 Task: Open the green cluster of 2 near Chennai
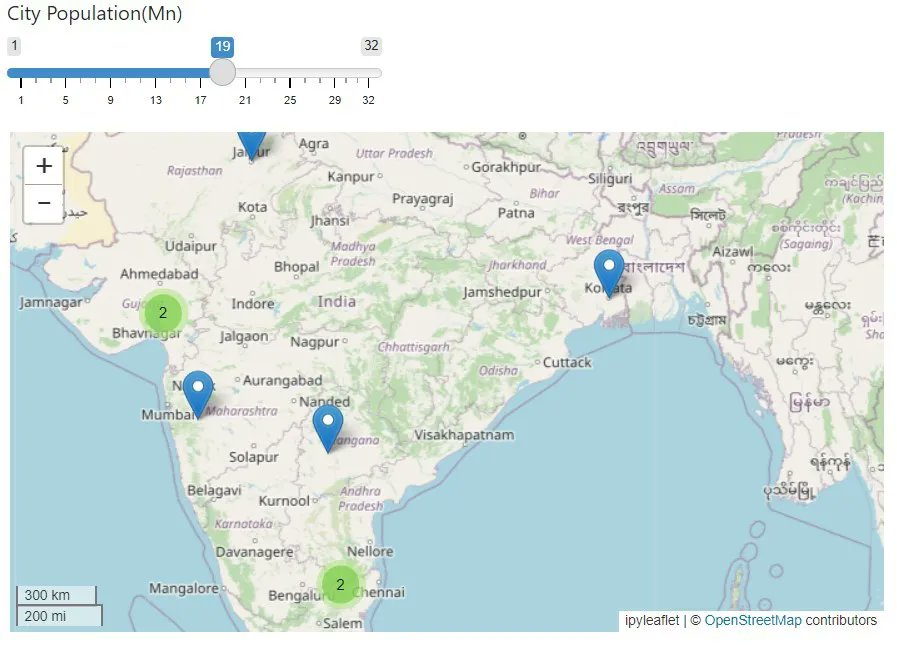(x=340, y=585)
